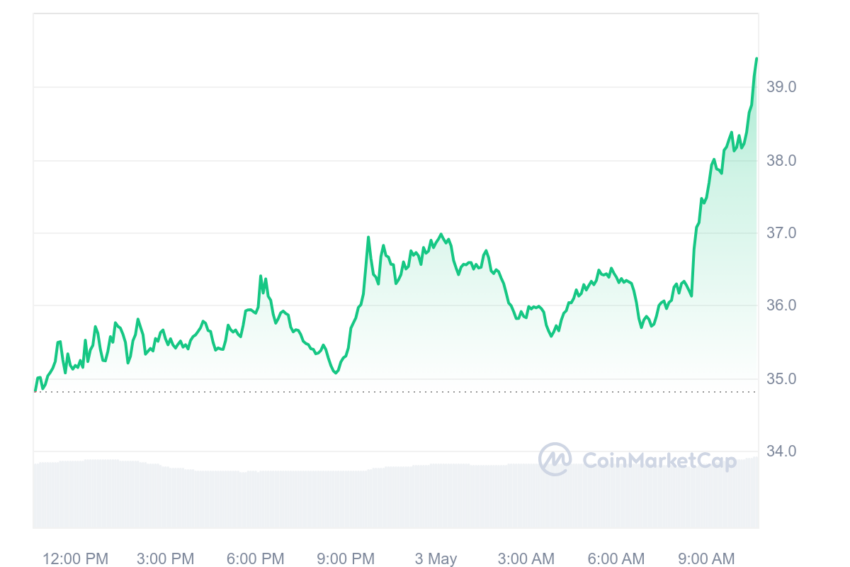Click the 38.0 price axis label
Viewport: 850px width, 567px height.
point(781,160)
